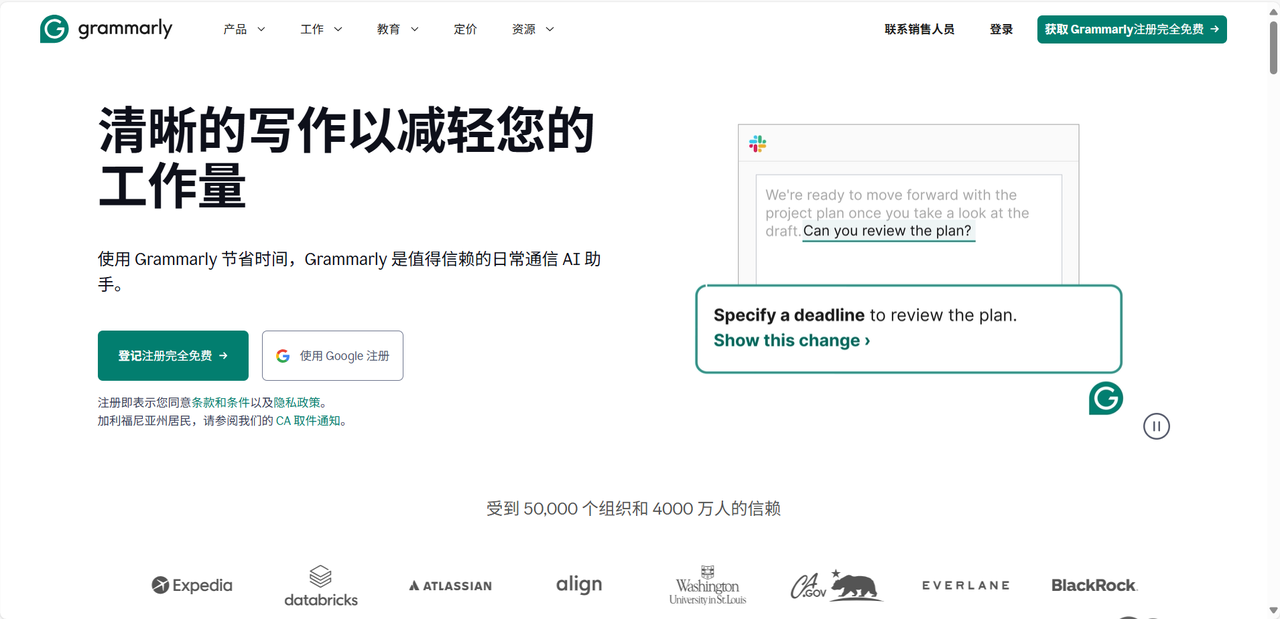Open the 条款和条件 link
Image resolution: width=1280 pixels, height=619 pixels.
[221, 402]
